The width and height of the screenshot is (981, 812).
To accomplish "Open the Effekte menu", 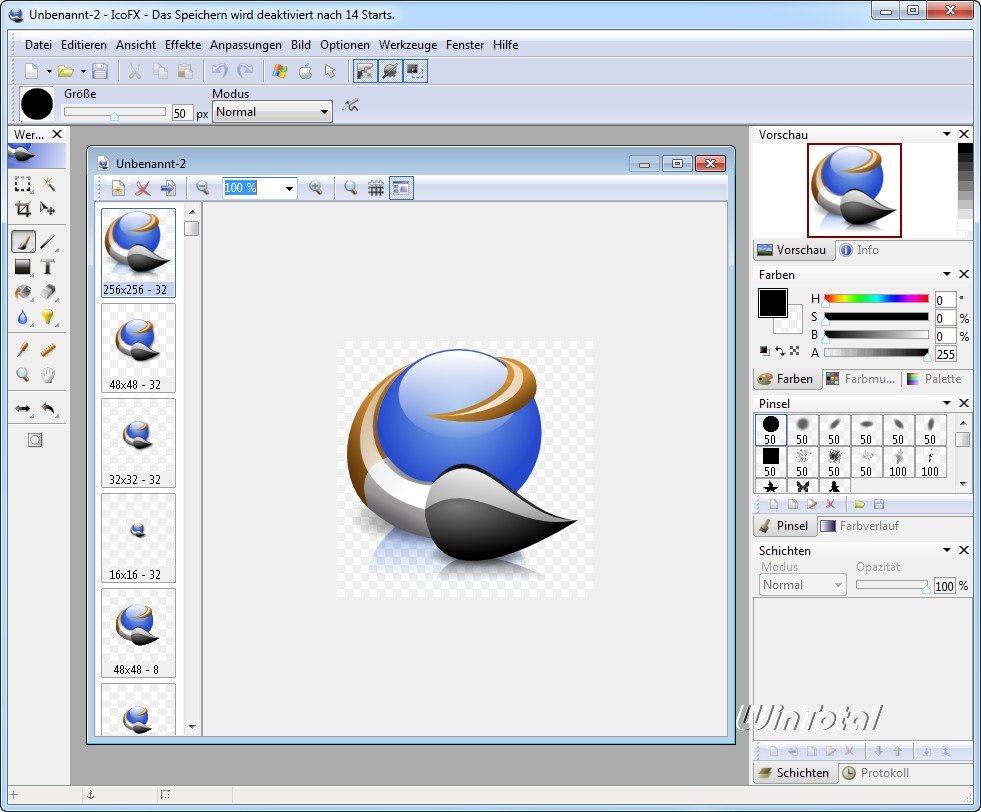I will coord(183,45).
